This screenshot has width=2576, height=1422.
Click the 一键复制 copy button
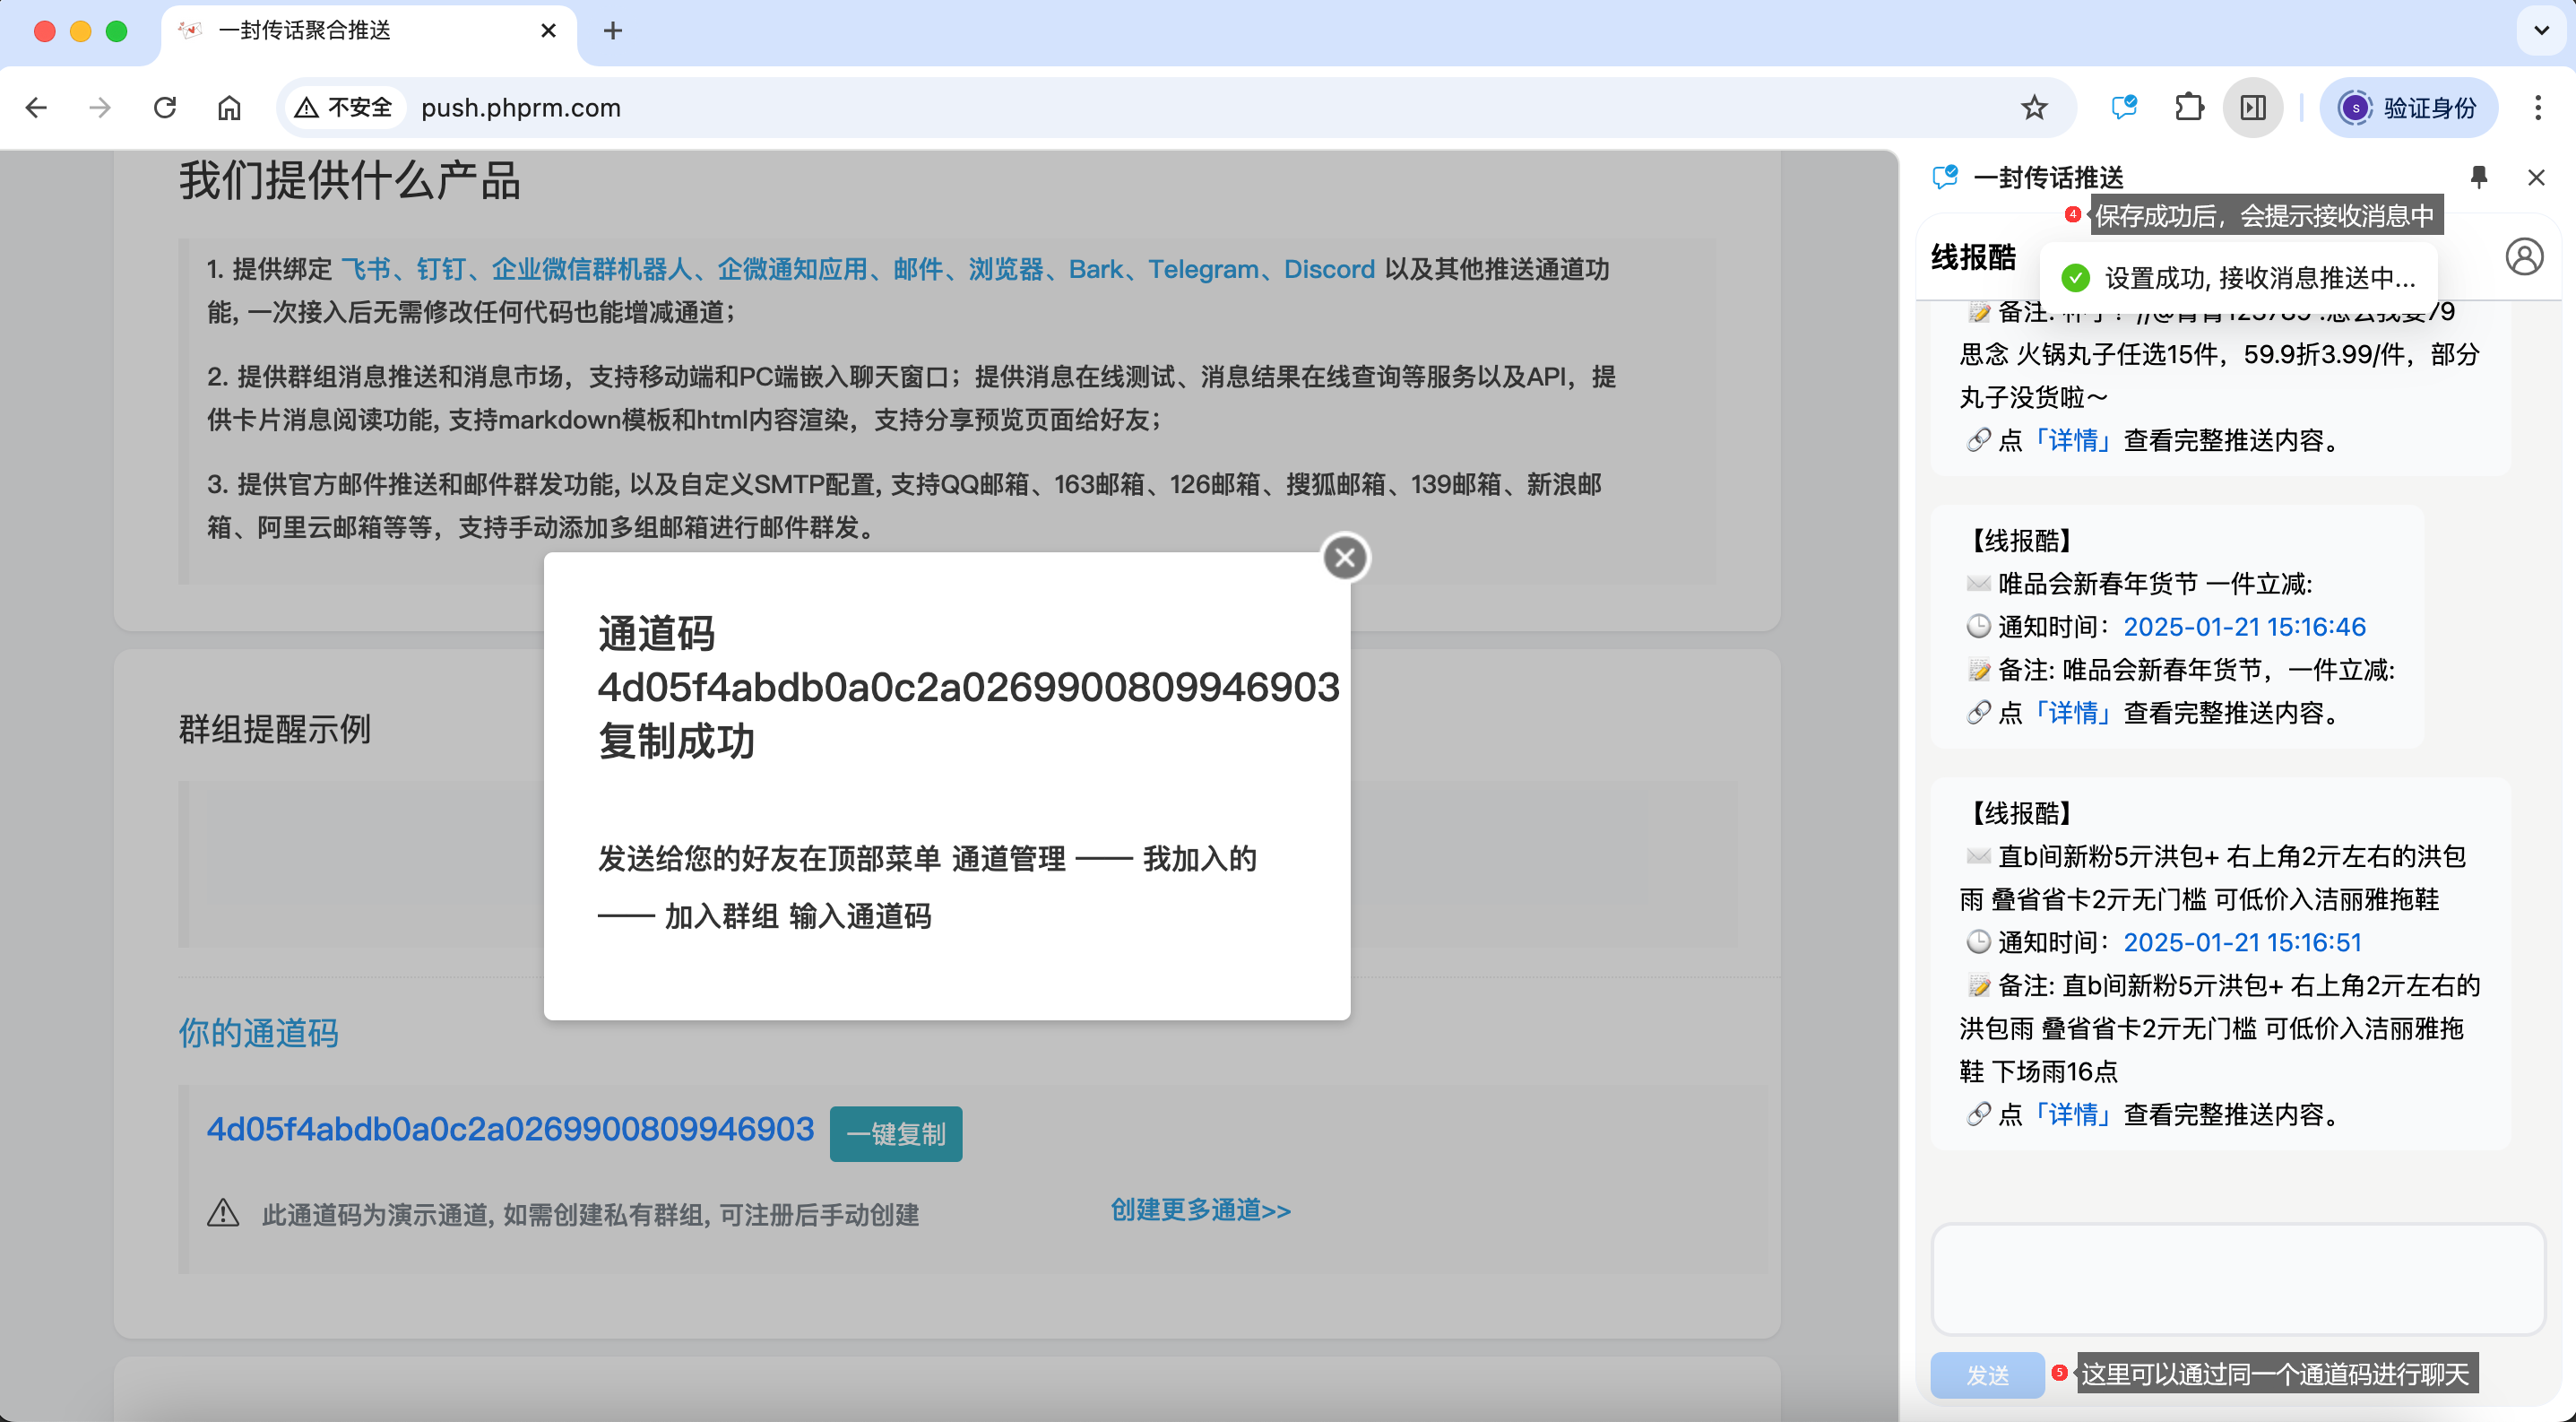coord(895,1134)
